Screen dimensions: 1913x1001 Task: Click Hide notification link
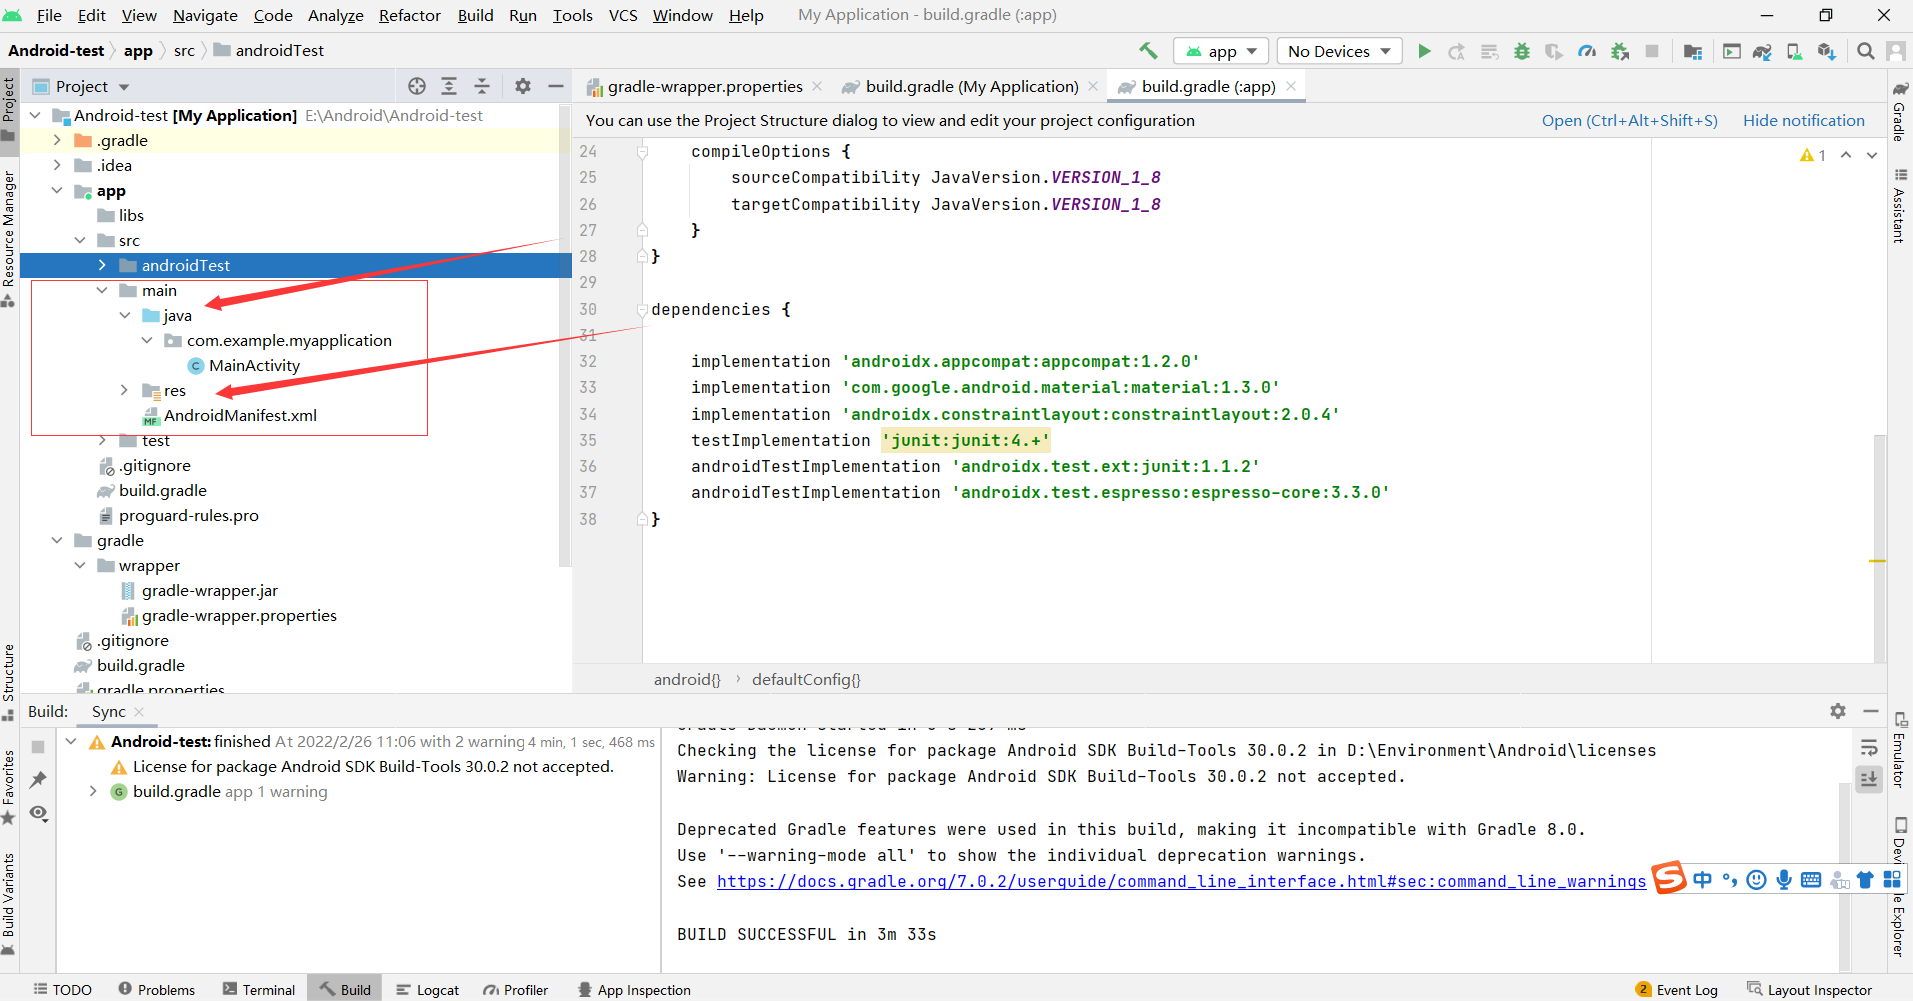[1803, 120]
